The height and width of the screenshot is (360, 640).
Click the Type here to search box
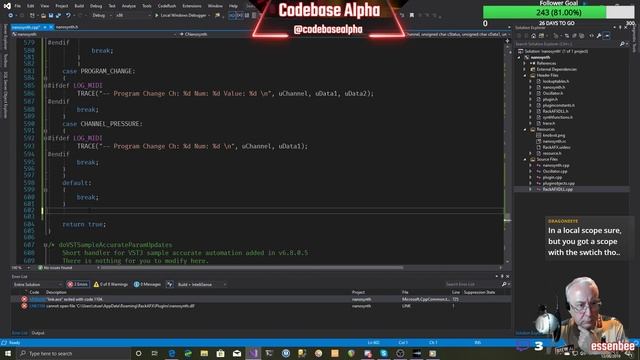click(73, 353)
